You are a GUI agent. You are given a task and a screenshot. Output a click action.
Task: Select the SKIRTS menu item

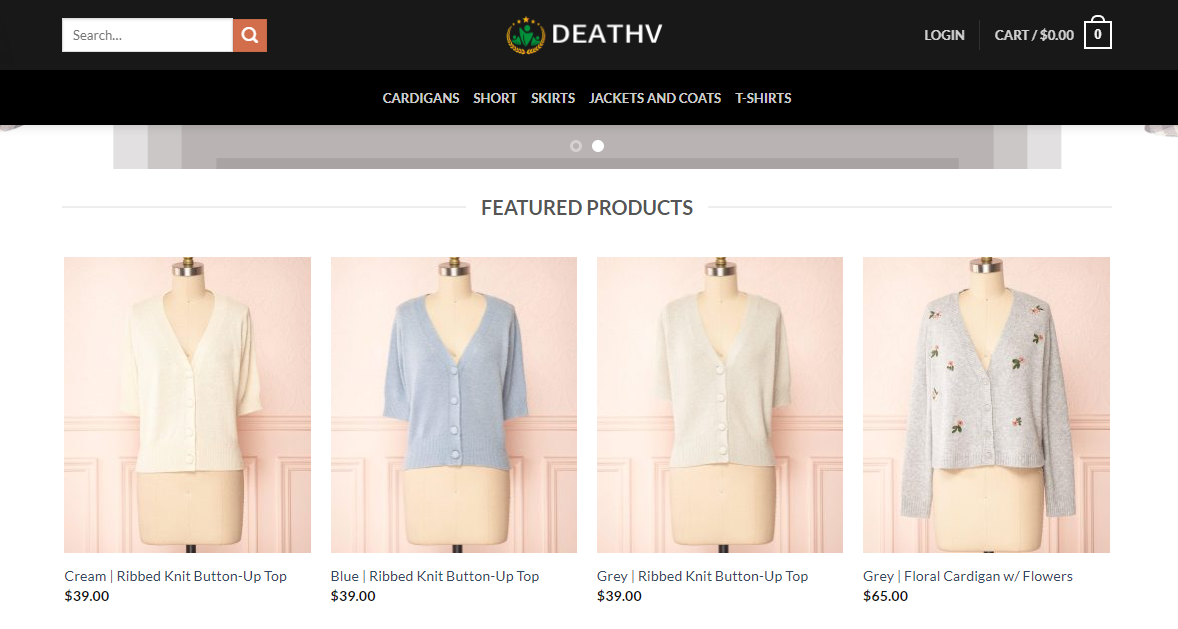point(553,98)
